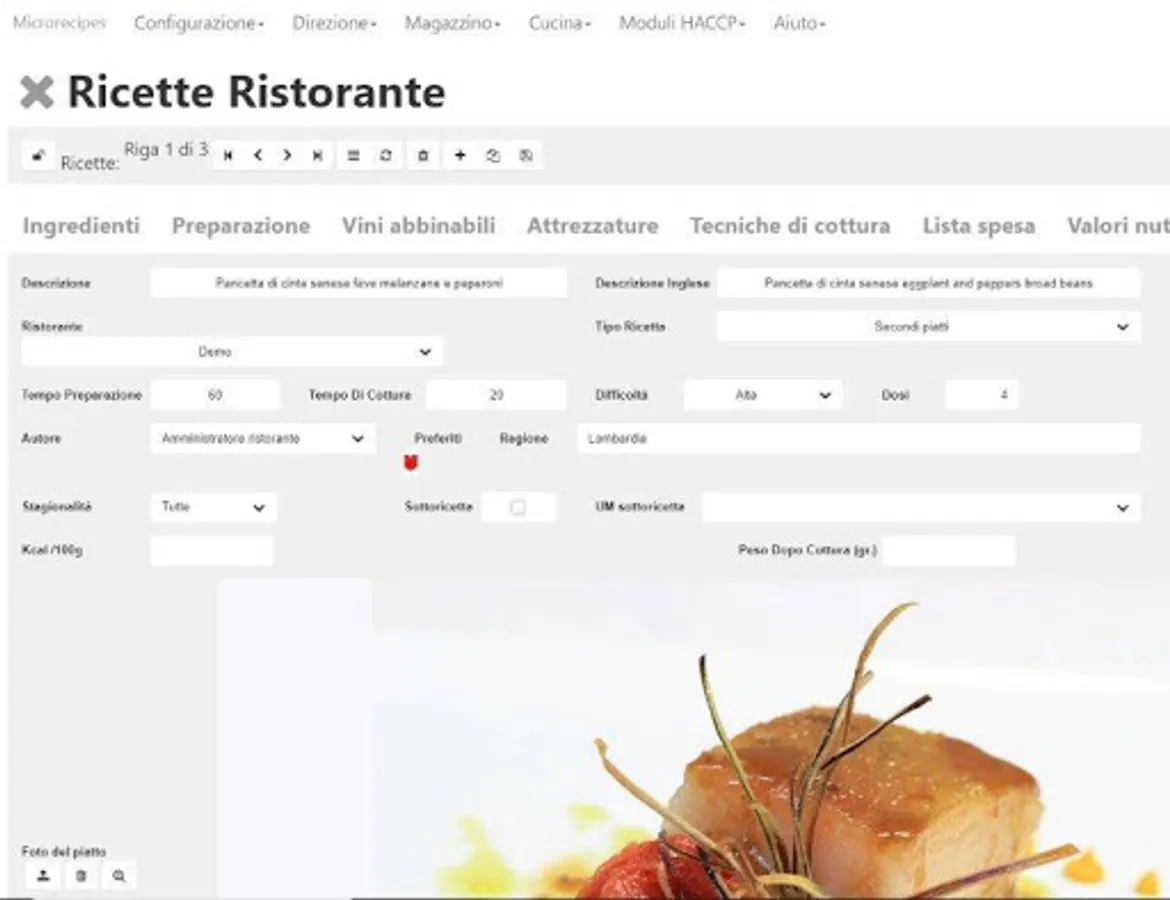Click the Tempo Preparazione field
This screenshot has width=1170, height=900.
(x=215, y=395)
